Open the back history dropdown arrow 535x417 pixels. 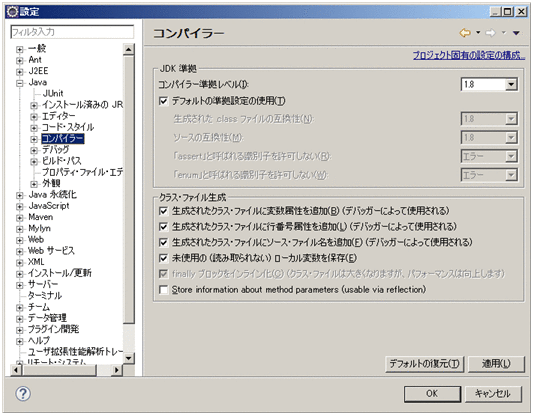point(478,33)
